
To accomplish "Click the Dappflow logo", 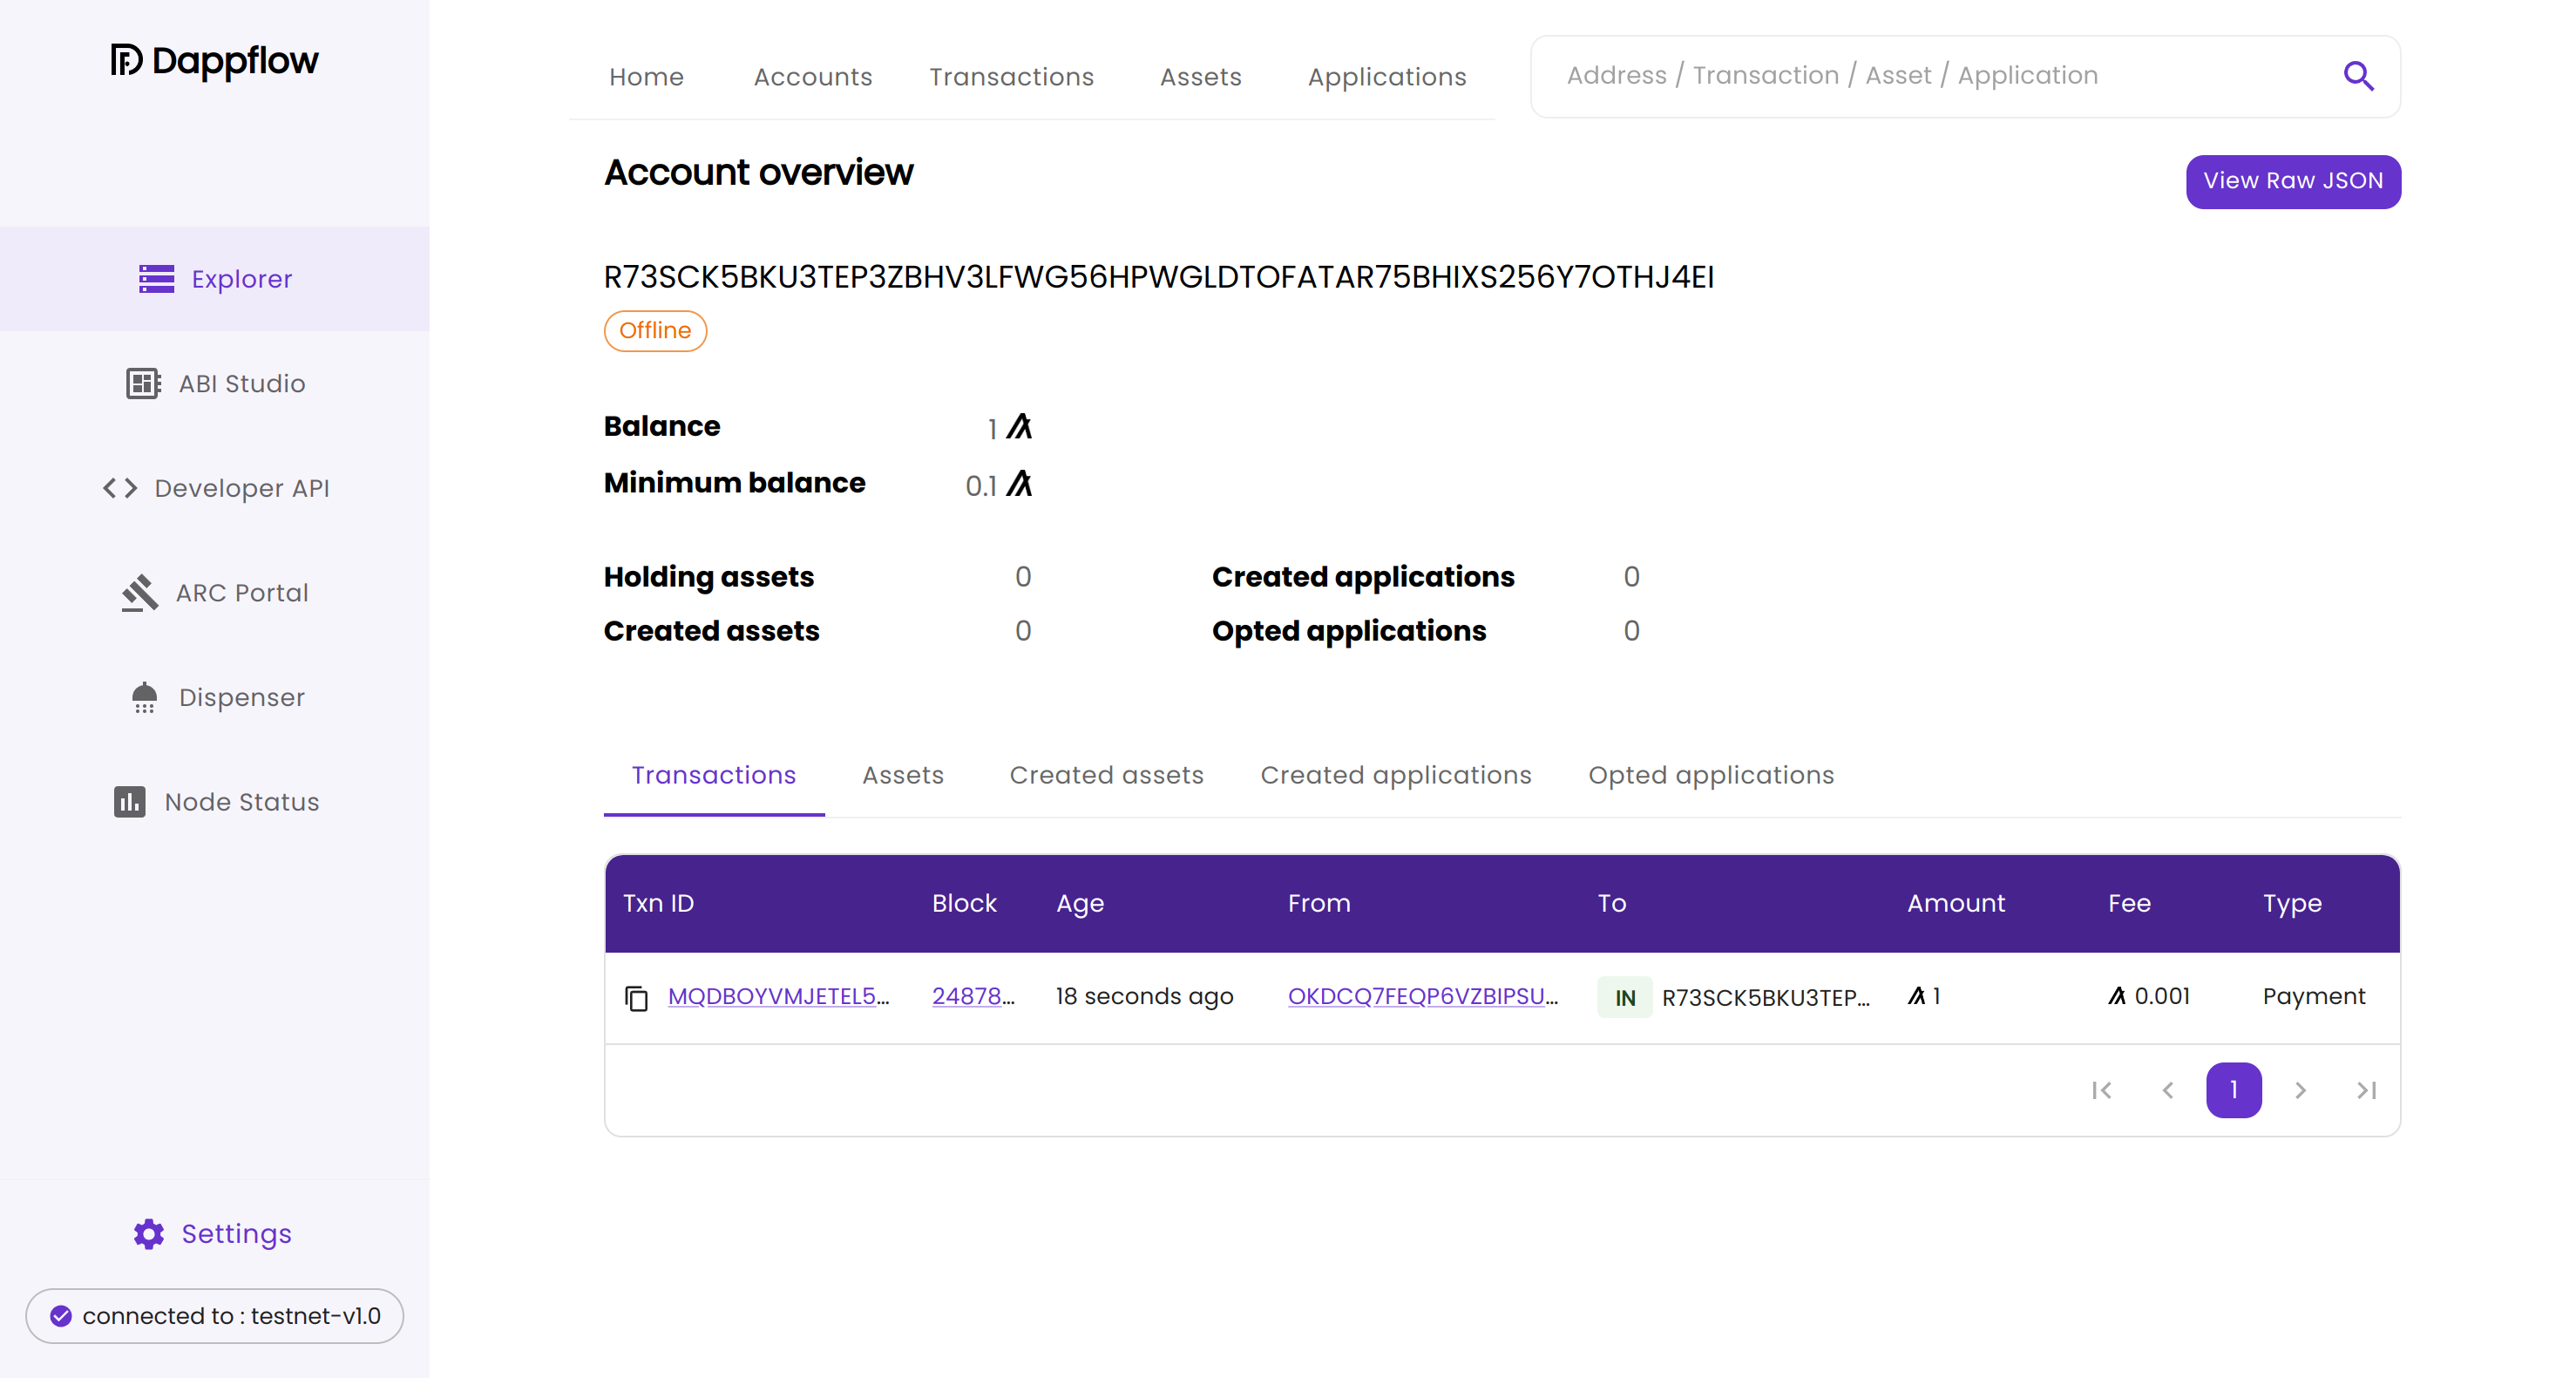I will pos(214,61).
